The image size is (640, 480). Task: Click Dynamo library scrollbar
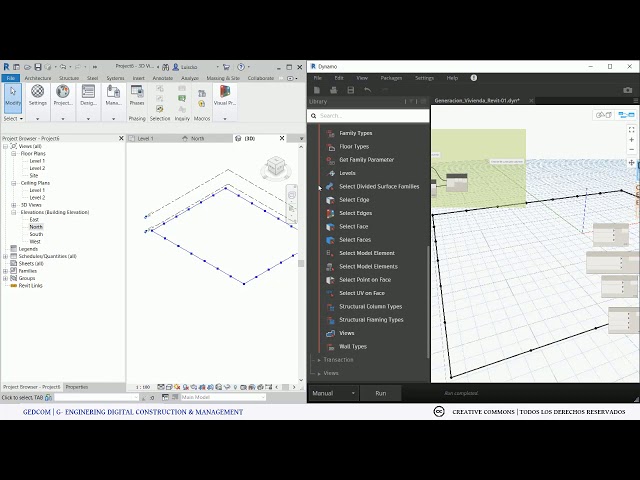coord(428,302)
